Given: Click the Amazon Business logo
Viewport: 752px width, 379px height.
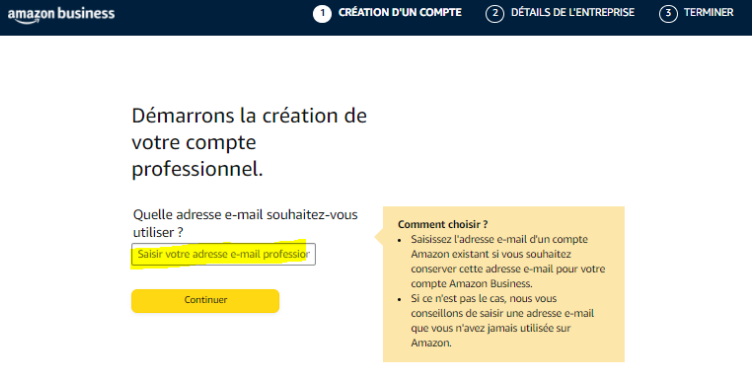Looking at the screenshot, I should pyautogui.click(x=61, y=14).
